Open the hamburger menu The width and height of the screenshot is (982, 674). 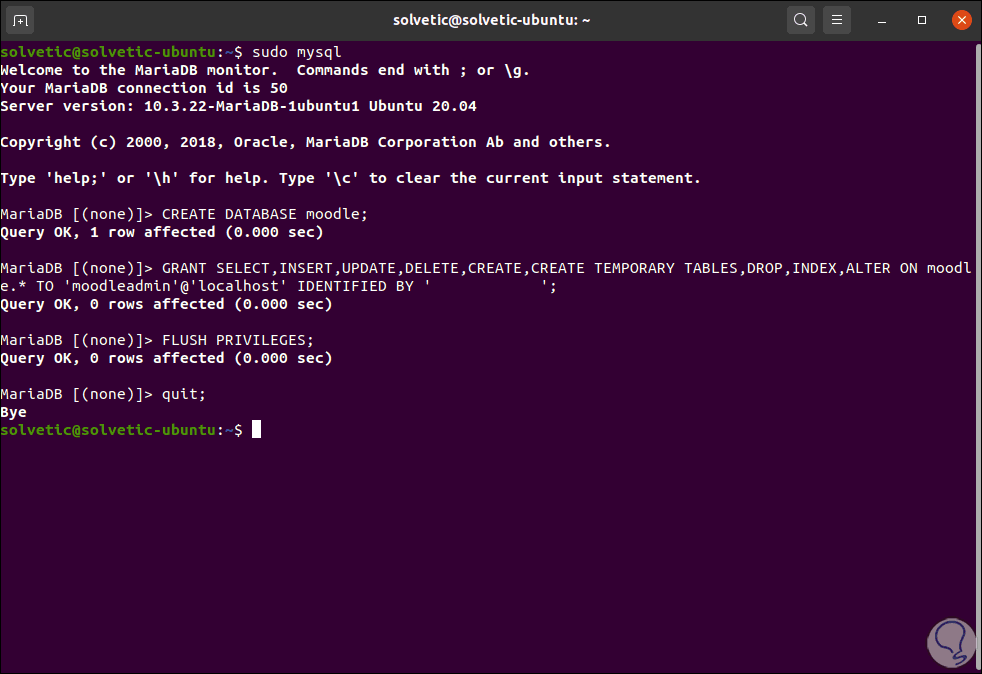(x=838, y=19)
